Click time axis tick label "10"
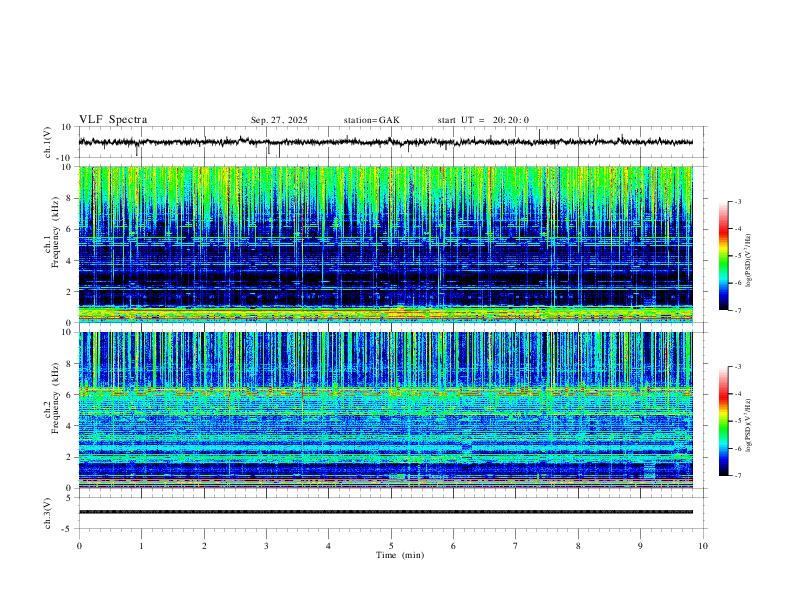 [703, 546]
